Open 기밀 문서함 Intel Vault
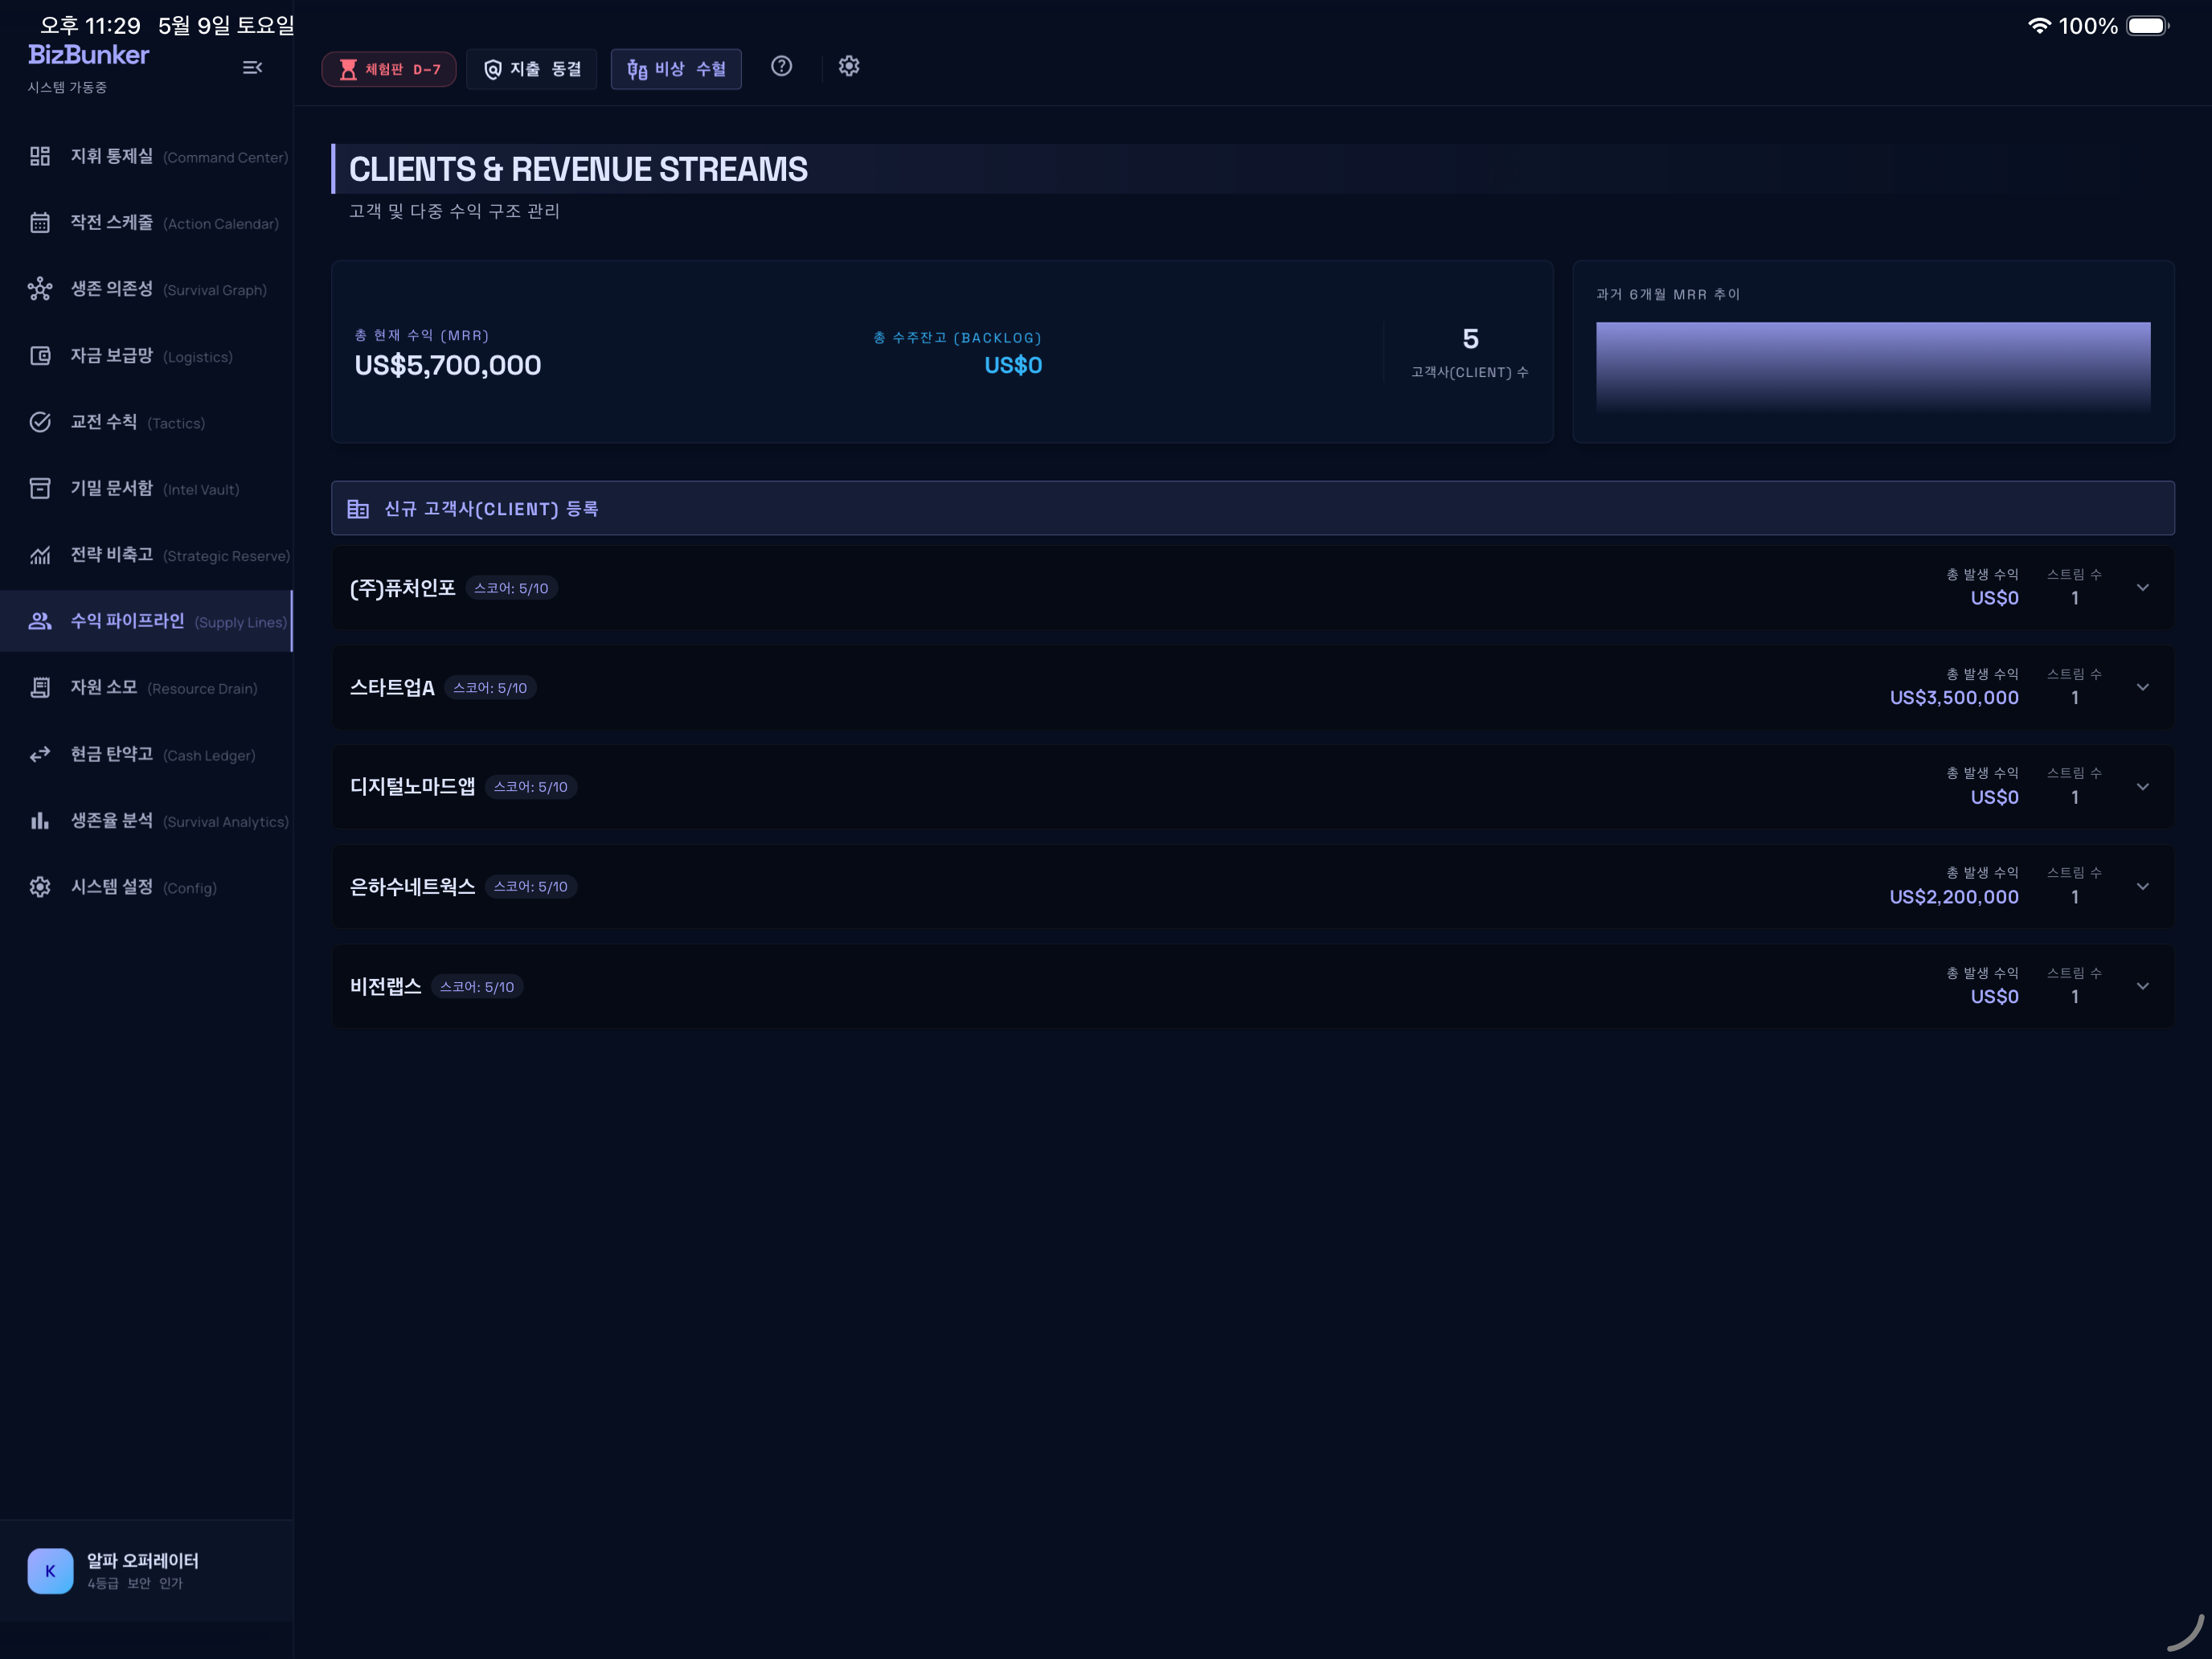2212x1659 pixels. [x=146, y=488]
